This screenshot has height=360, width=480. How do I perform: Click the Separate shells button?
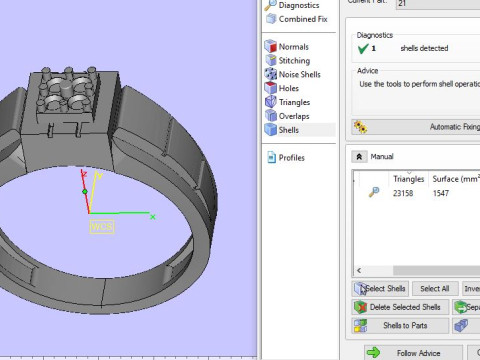(466, 307)
